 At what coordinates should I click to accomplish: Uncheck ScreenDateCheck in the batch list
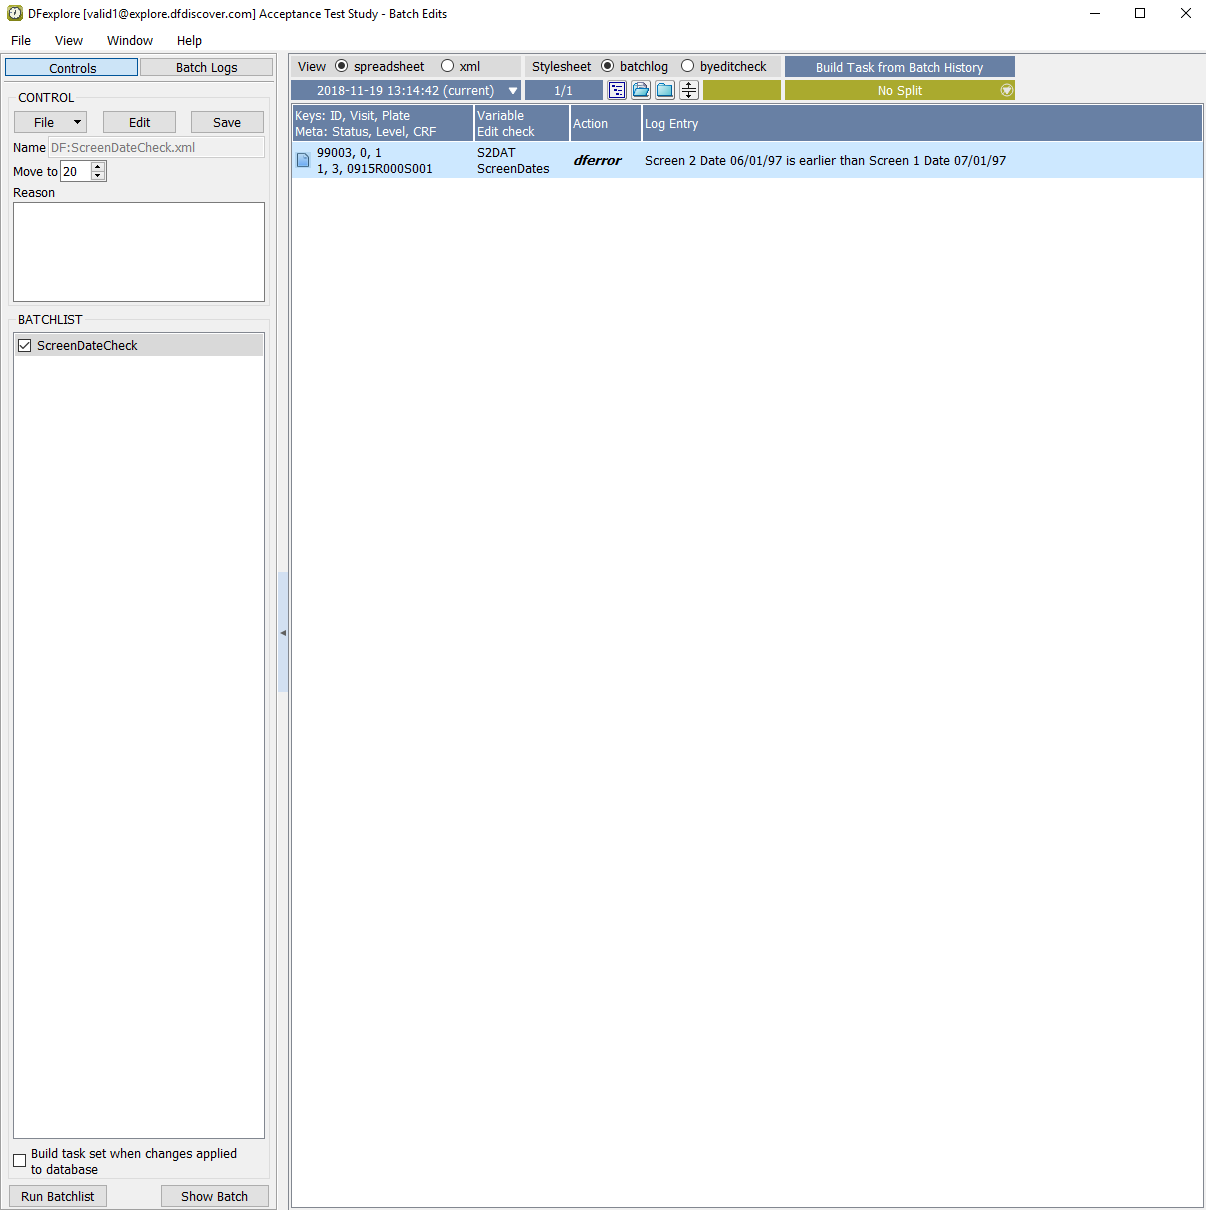coord(25,345)
